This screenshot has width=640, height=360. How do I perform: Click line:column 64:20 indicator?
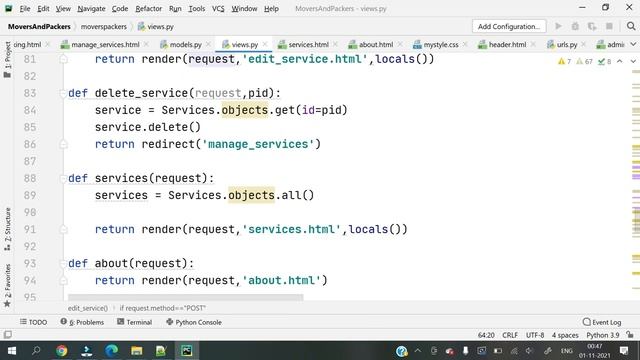(486, 335)
